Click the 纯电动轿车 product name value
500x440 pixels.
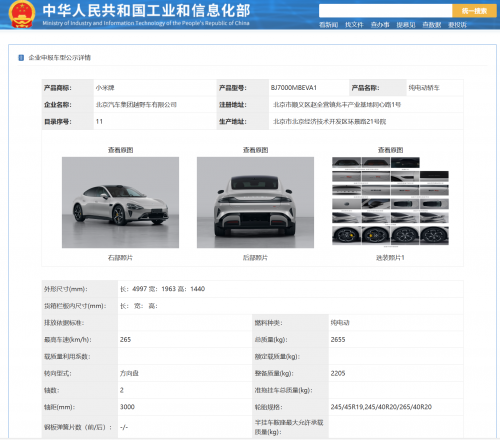click(424, 88)
